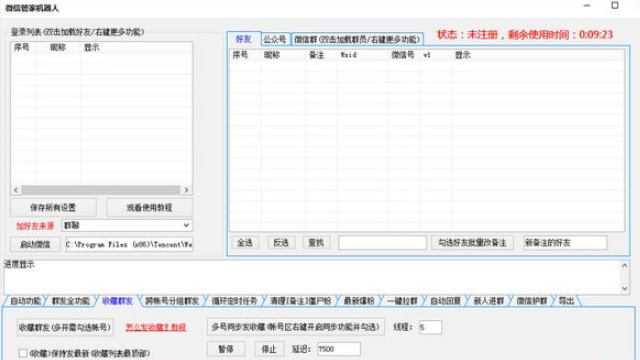
Task: Click the 保存所有设置 button
Action: point(53,208)
